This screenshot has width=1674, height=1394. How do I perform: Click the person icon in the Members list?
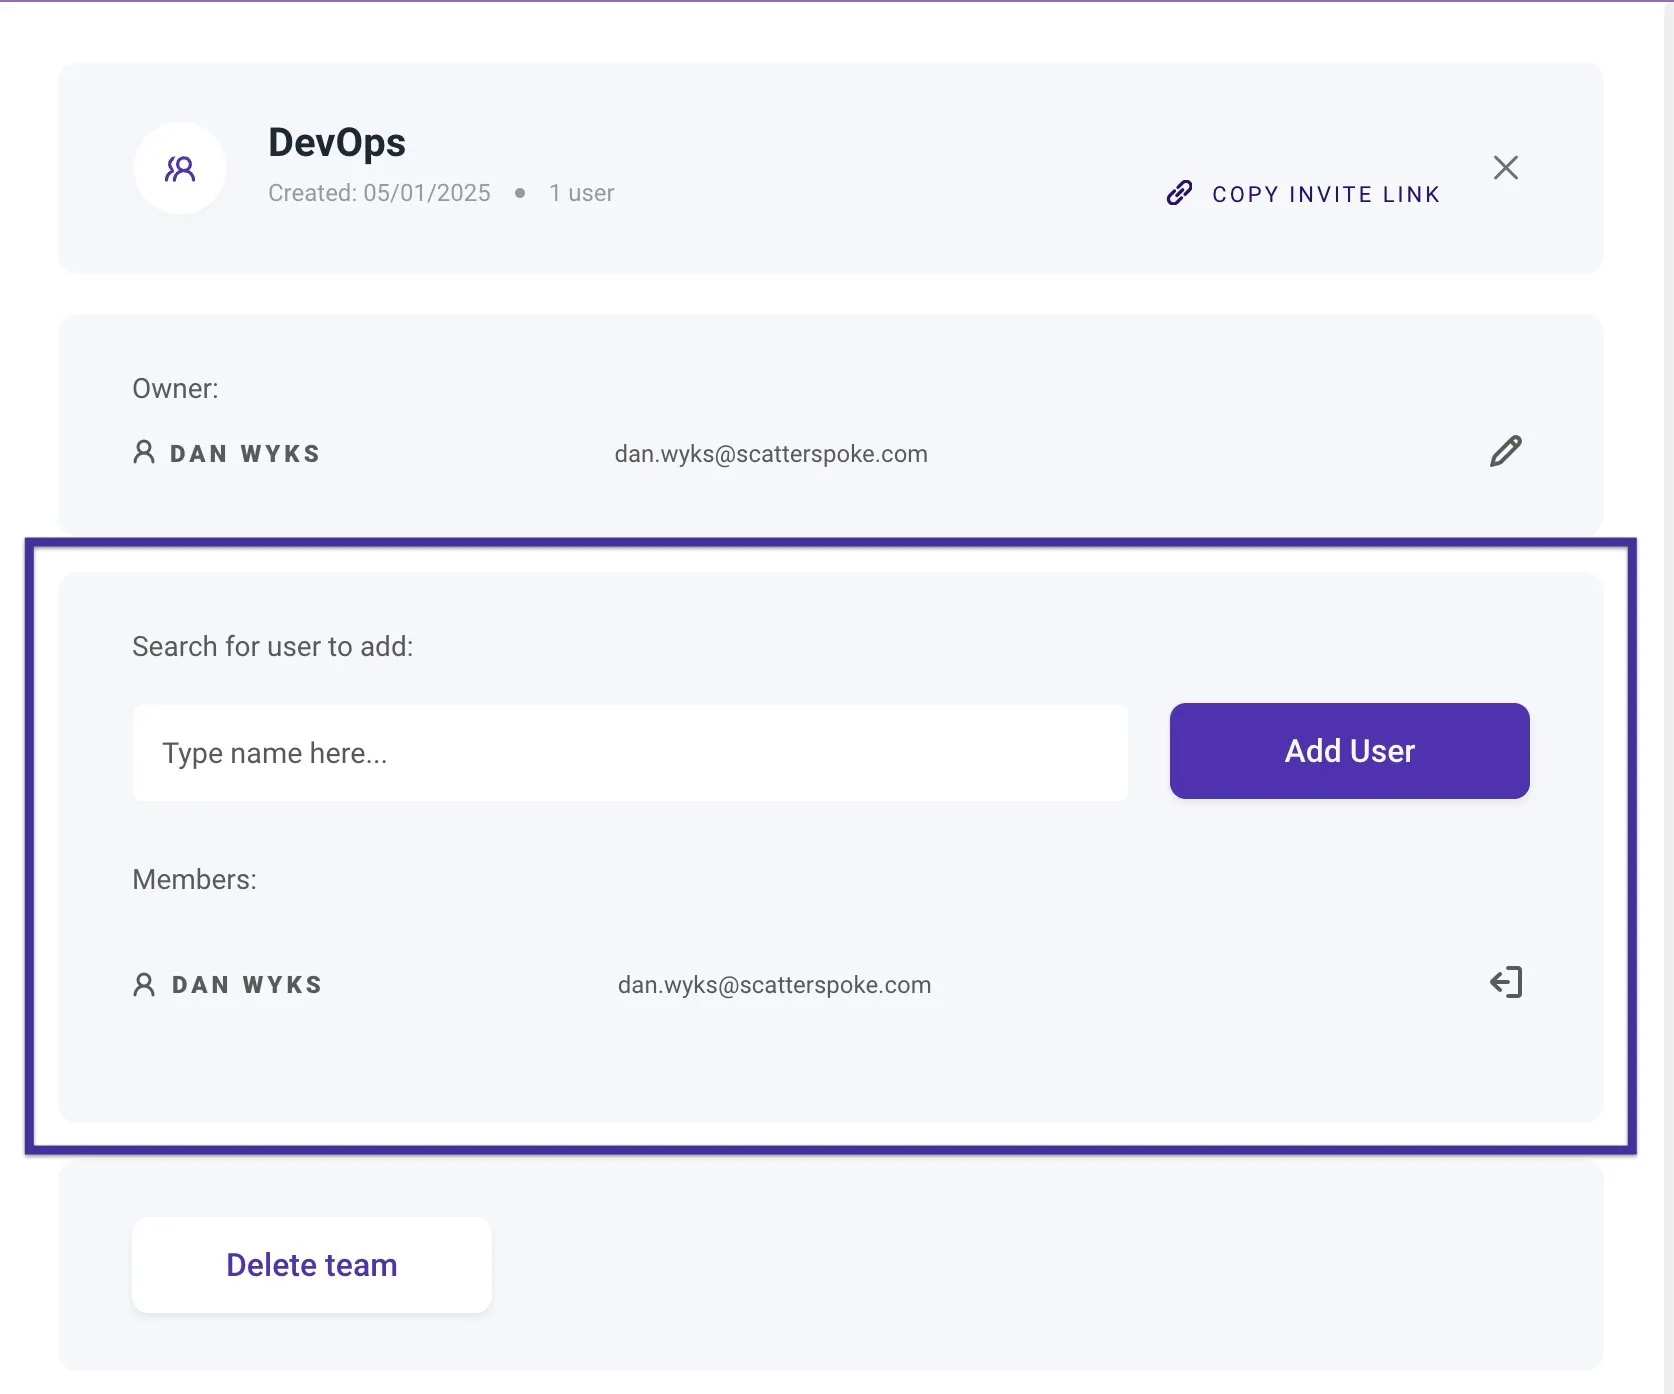[144, 985]
